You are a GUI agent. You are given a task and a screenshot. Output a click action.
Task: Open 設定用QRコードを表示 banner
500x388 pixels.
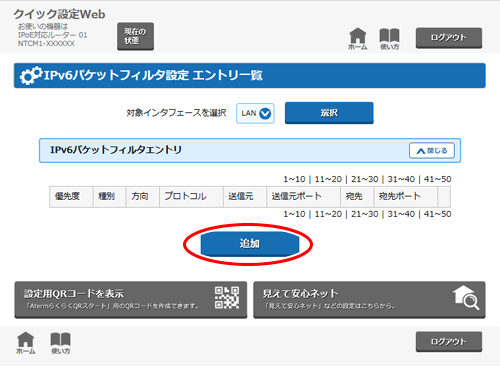[x=131, y=300]
